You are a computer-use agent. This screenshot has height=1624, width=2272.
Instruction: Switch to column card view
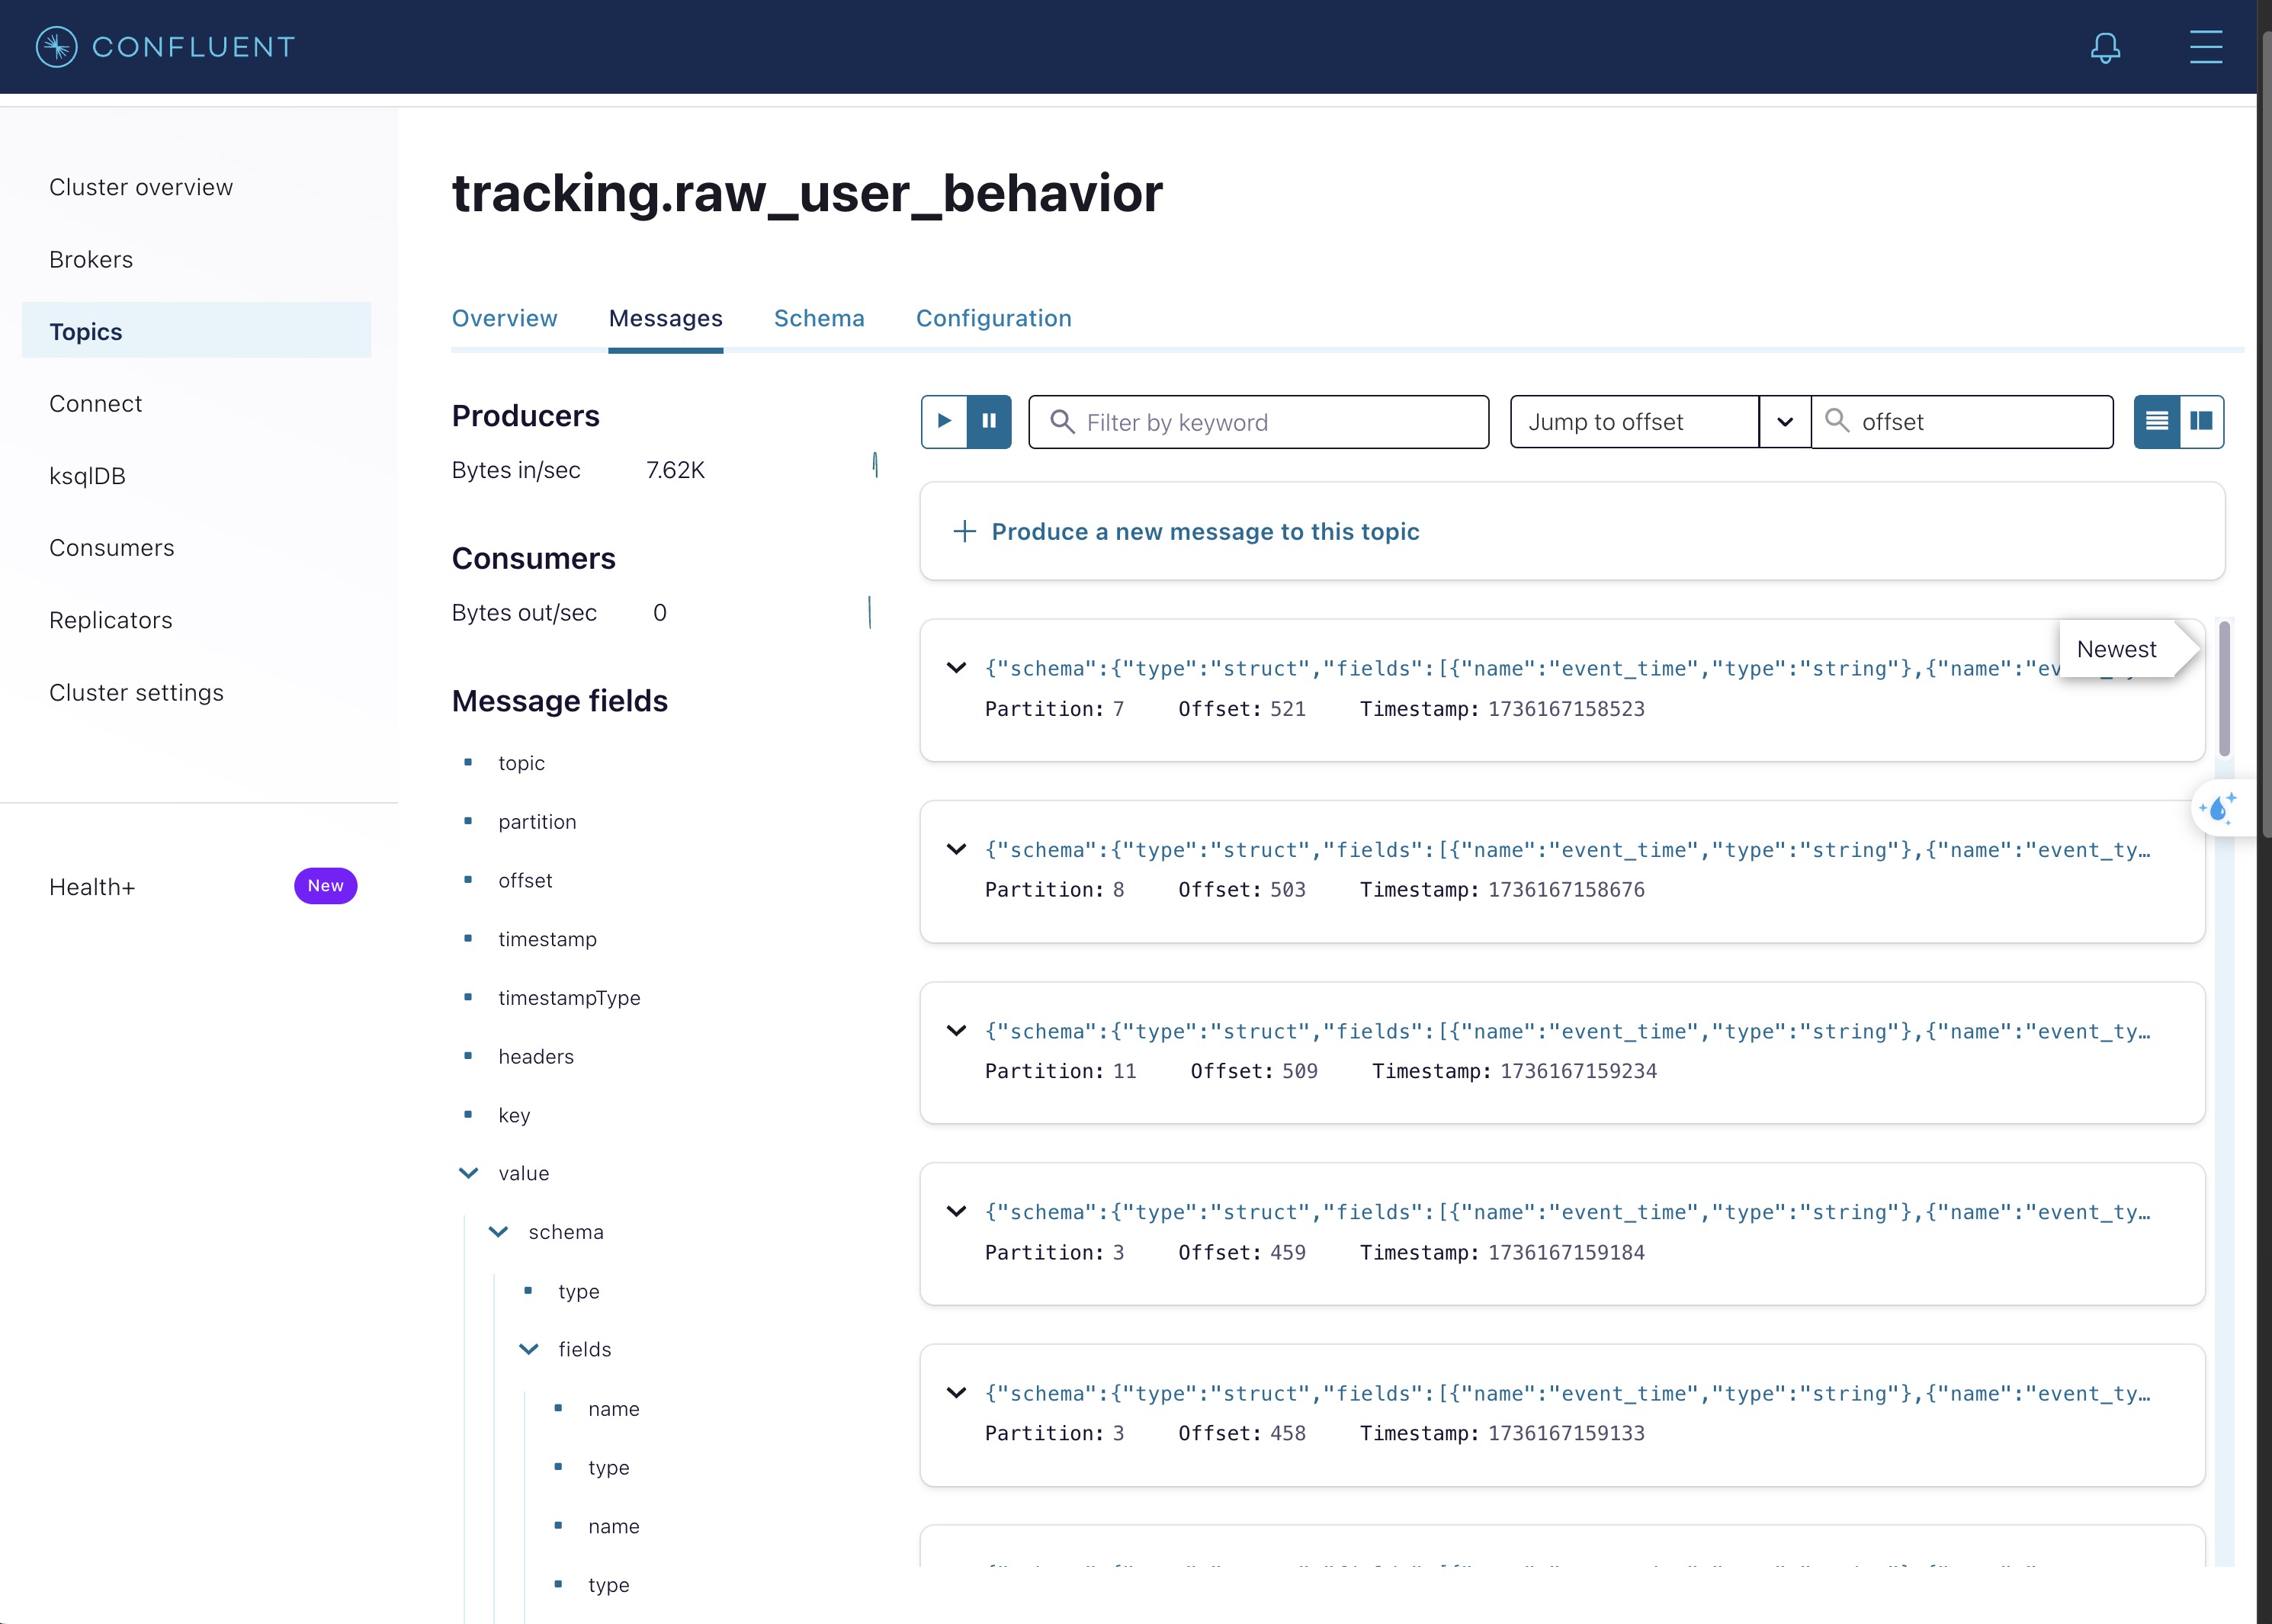pos(2202,421)
